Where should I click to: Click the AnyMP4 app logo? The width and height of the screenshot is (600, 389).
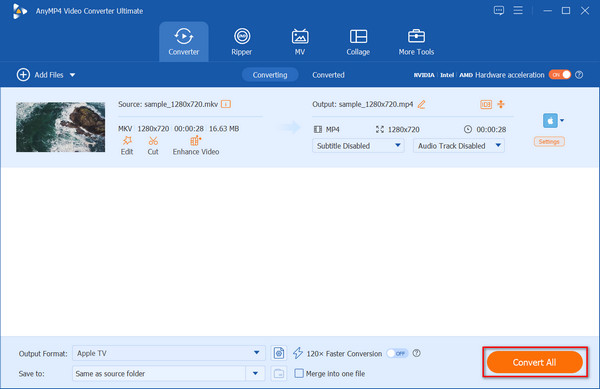tap(19, 11)
